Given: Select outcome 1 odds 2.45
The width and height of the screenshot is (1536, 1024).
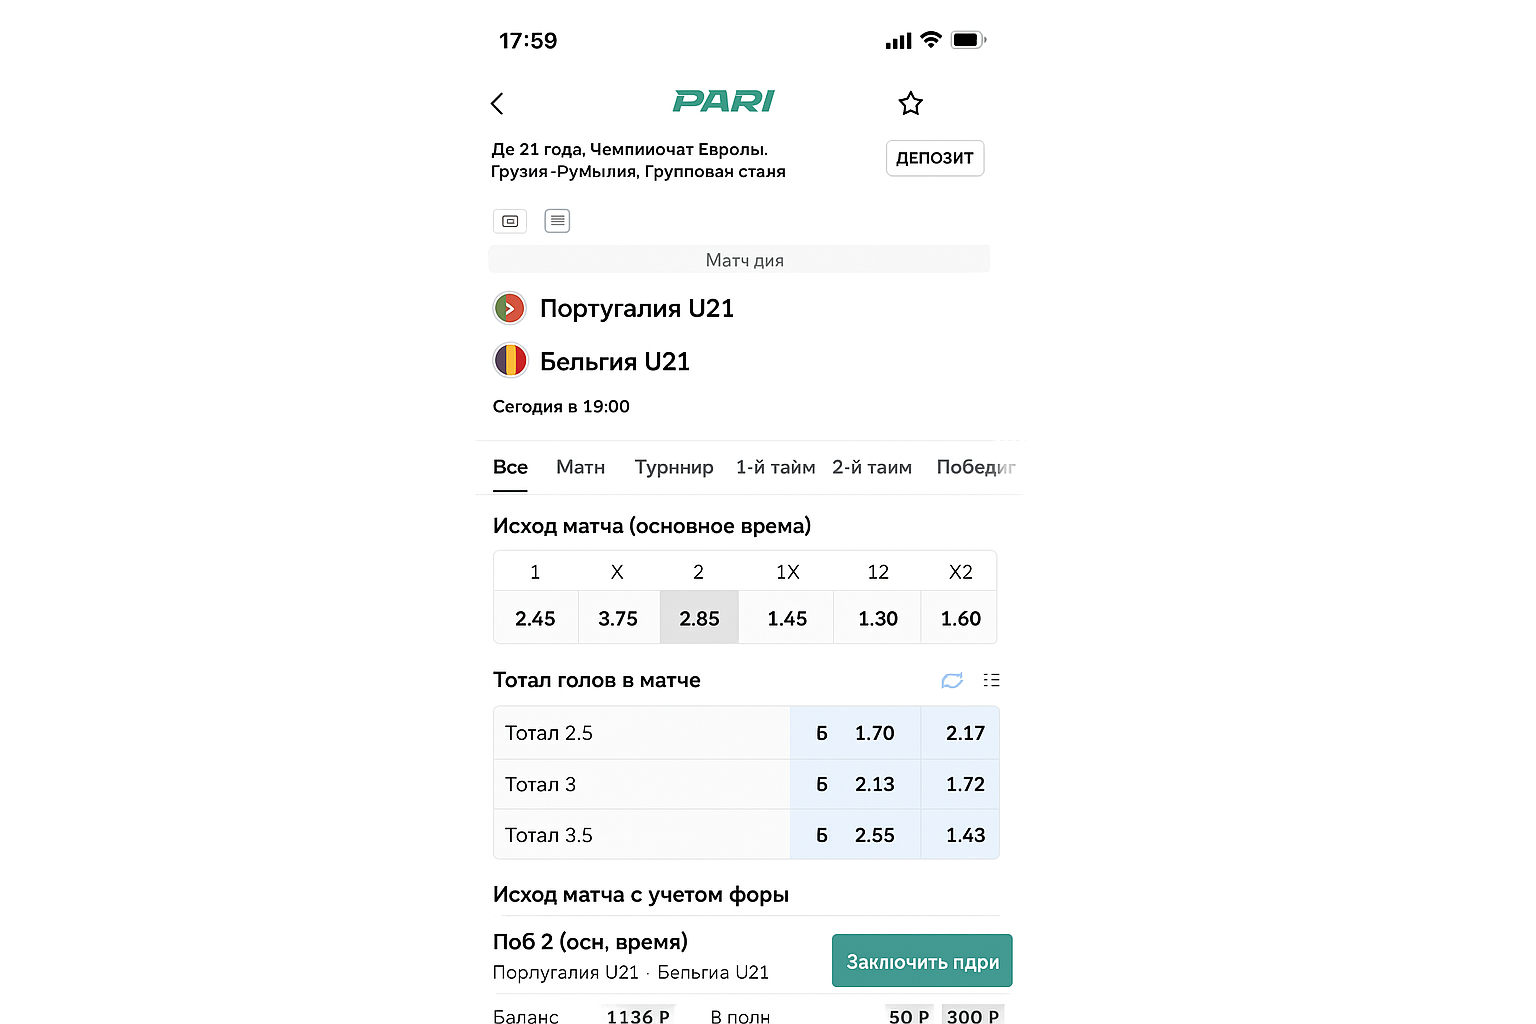Looking at the screenshot, I should pyautogui.click(x=535, y=618).
